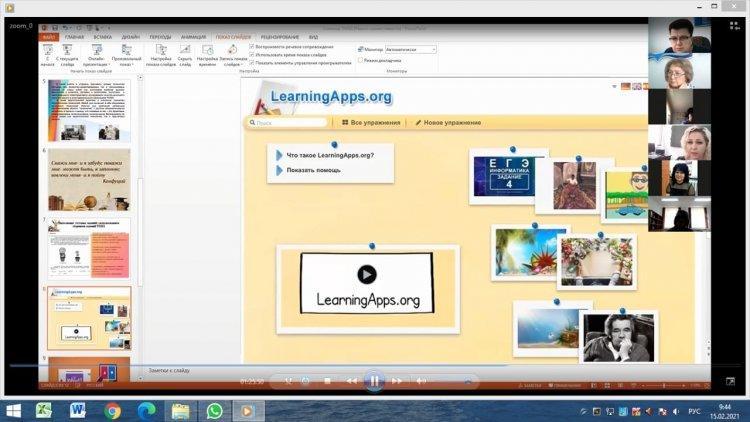The height and width of the screenshot is (422, 750).
Task: Open Windows Start menu
Action: pyautogui.click(x=13, y=411)
